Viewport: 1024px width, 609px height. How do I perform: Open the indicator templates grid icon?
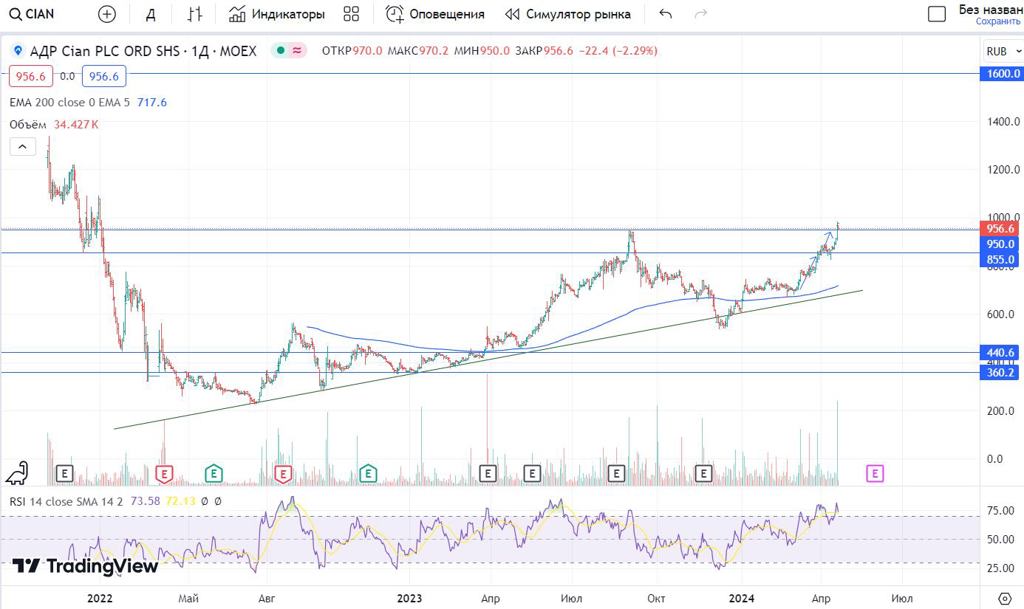[x=351, y=14]
